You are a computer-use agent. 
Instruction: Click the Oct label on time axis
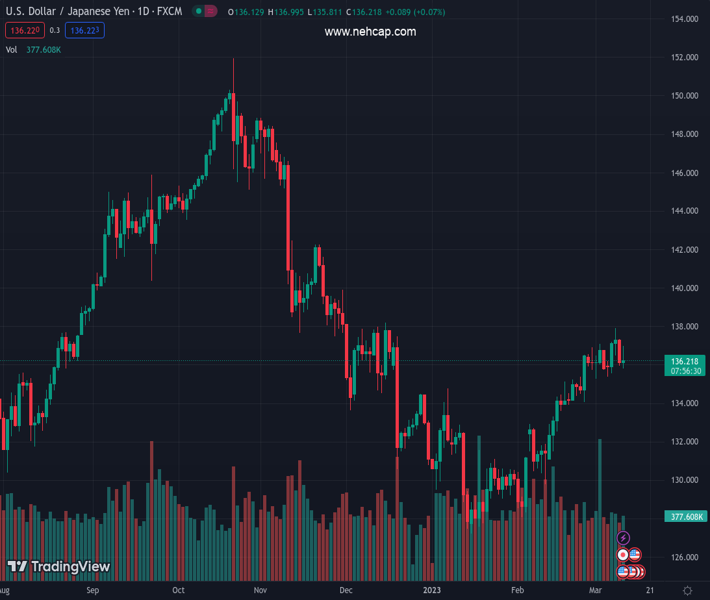point(178,591)
